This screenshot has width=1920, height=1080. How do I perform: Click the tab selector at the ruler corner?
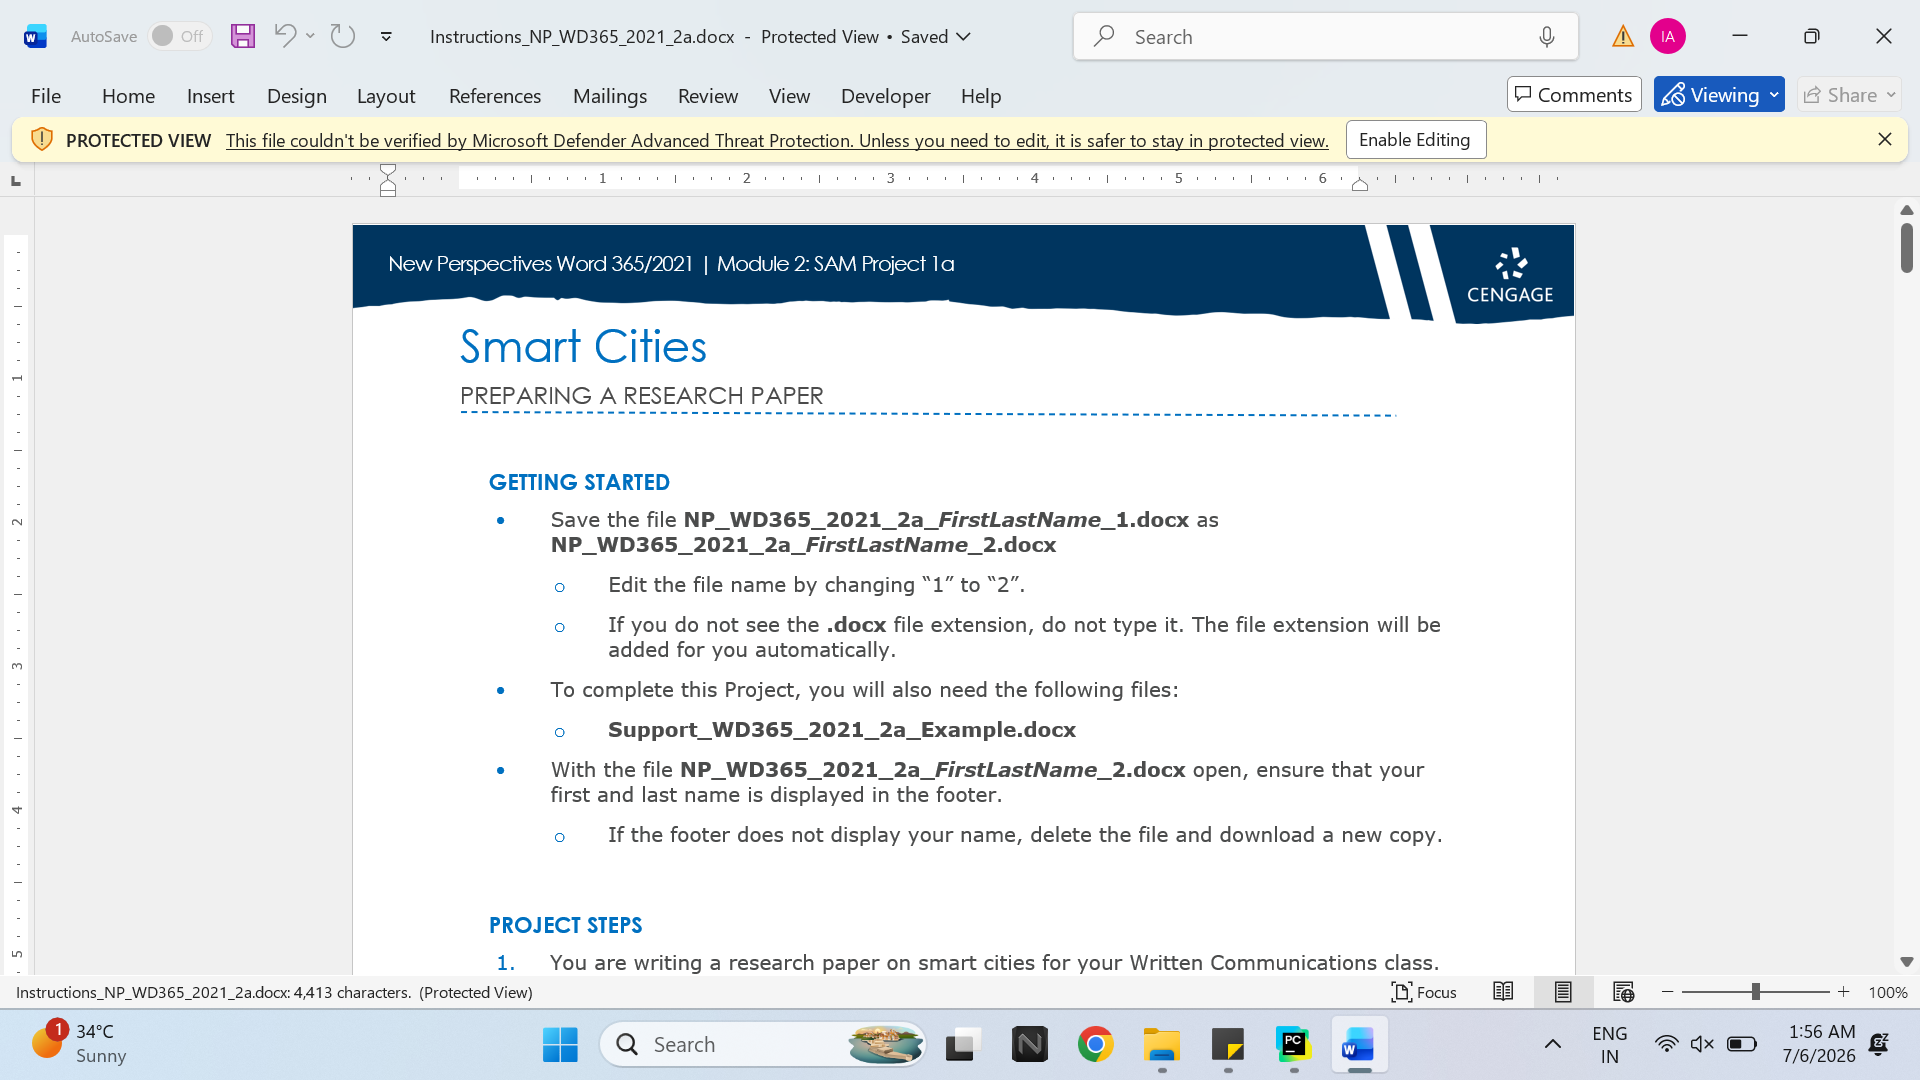tap(16, 181)
